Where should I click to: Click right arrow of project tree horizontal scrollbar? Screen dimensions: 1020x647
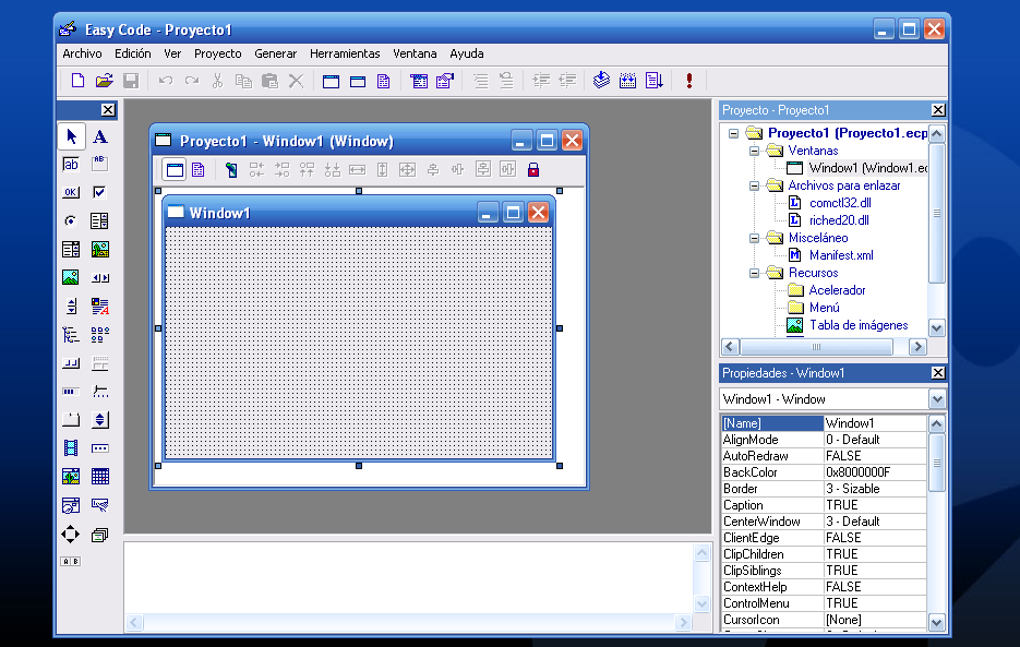(918, 347)
